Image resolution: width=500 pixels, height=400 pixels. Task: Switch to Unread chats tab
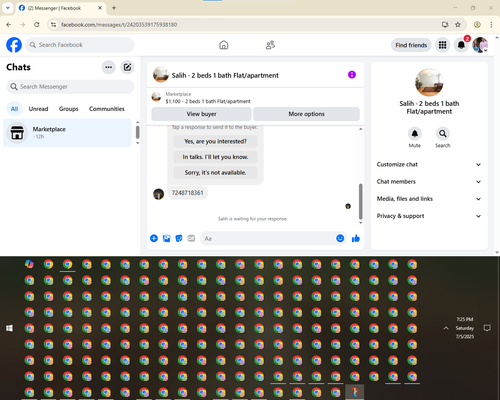click(x=38, y=109)
